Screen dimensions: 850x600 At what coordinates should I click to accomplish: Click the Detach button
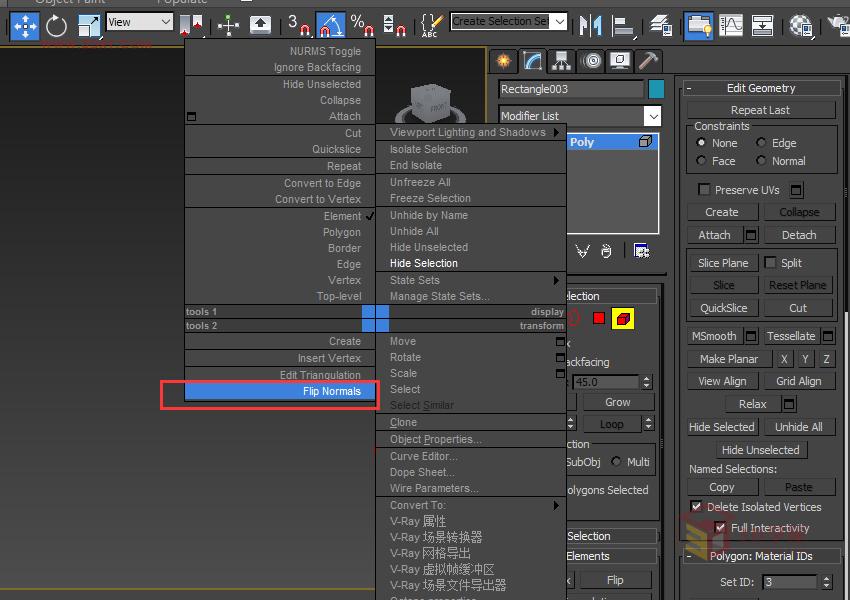pos(799,235)
